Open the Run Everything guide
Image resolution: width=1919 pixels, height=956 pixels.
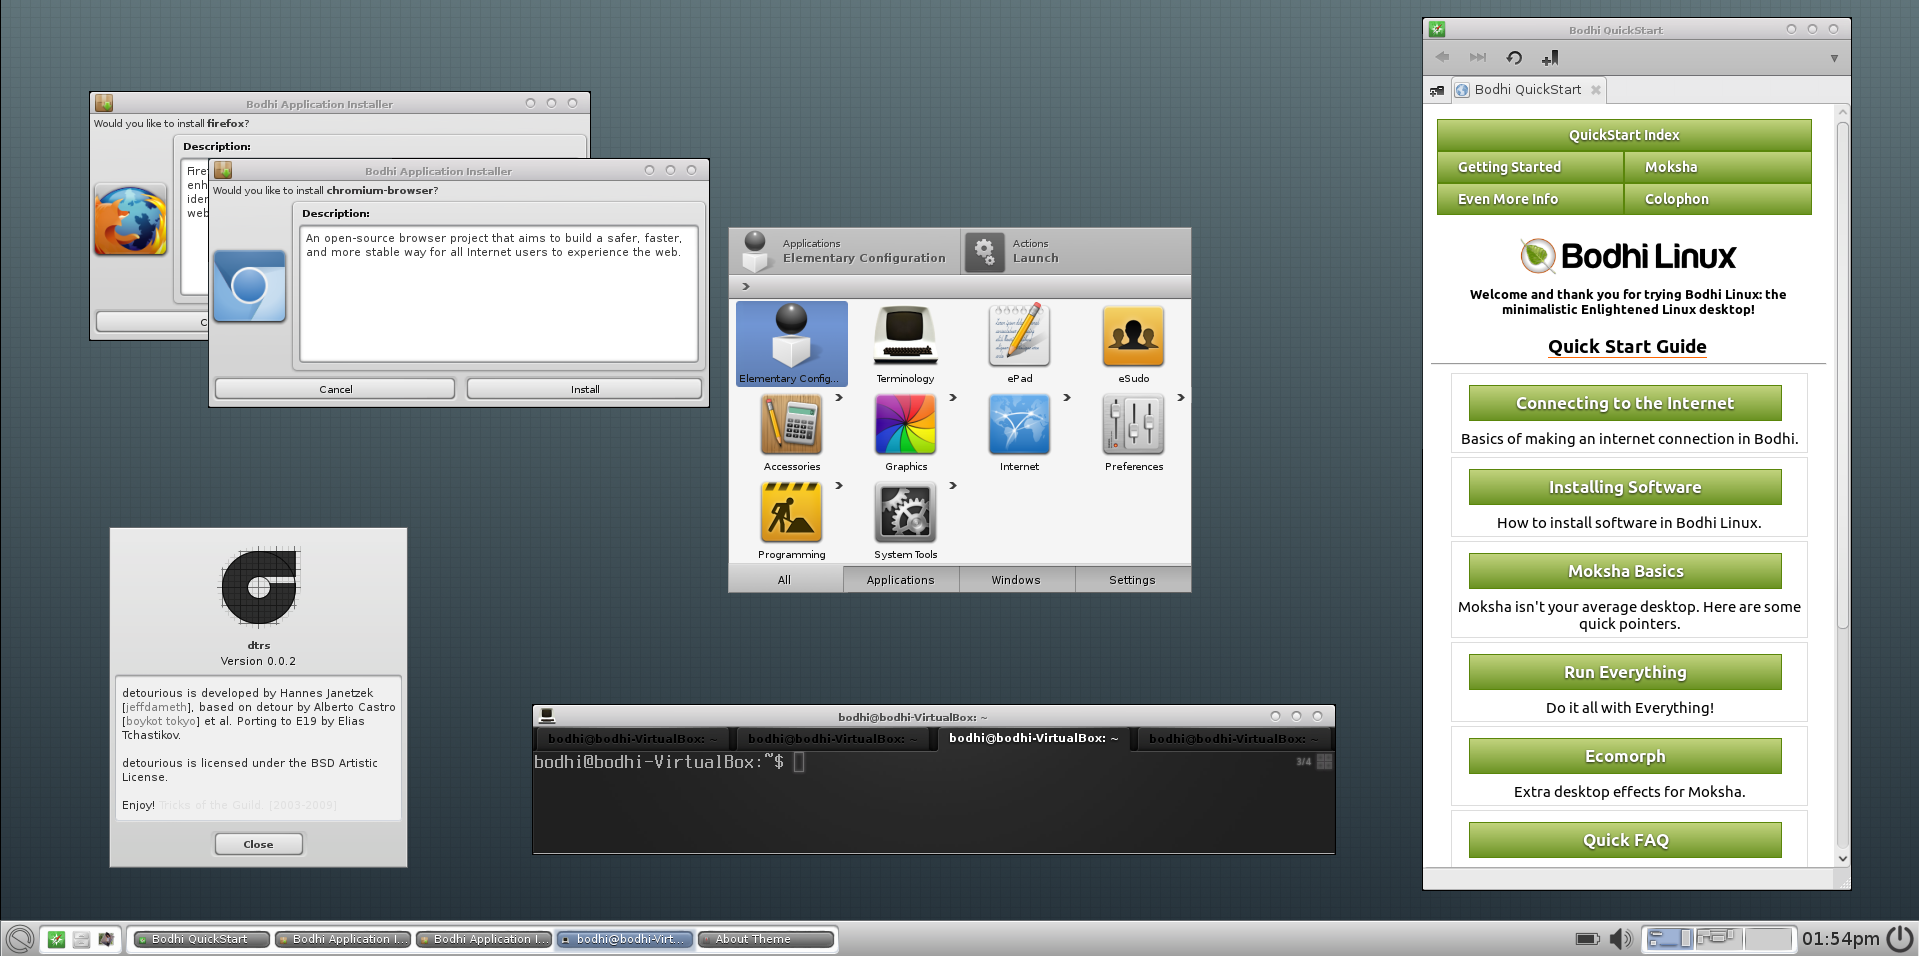click(1625, 672)
